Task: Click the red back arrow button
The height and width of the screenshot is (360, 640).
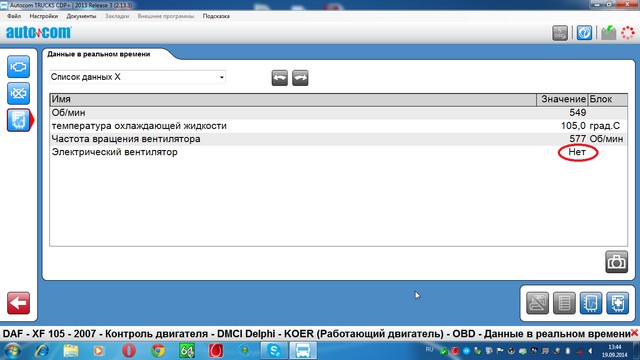Action: 18,303
